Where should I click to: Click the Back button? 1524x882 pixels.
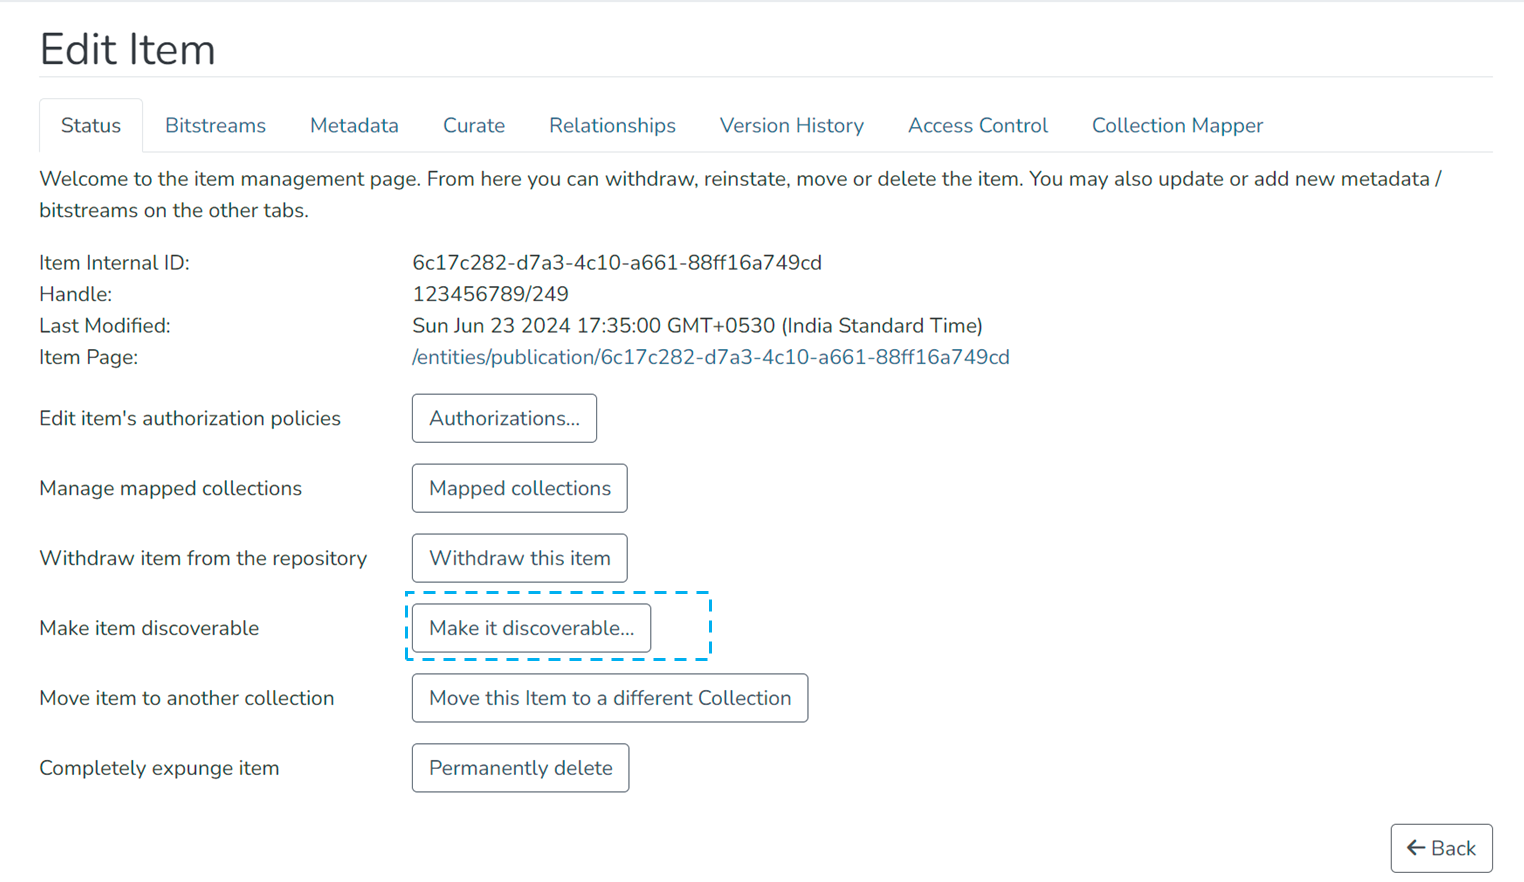[1441, 848]
